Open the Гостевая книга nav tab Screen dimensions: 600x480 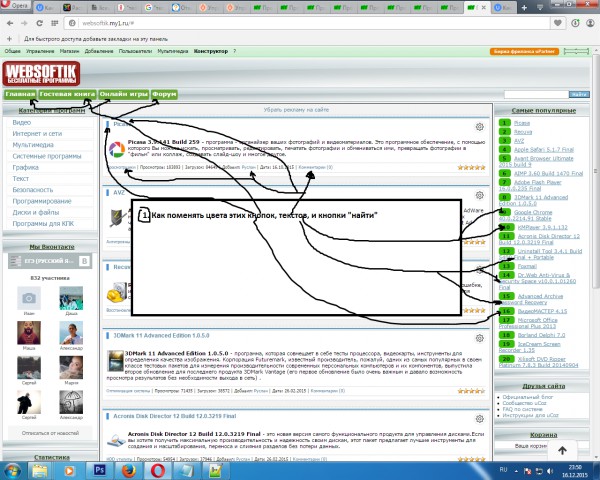[67, 94]
